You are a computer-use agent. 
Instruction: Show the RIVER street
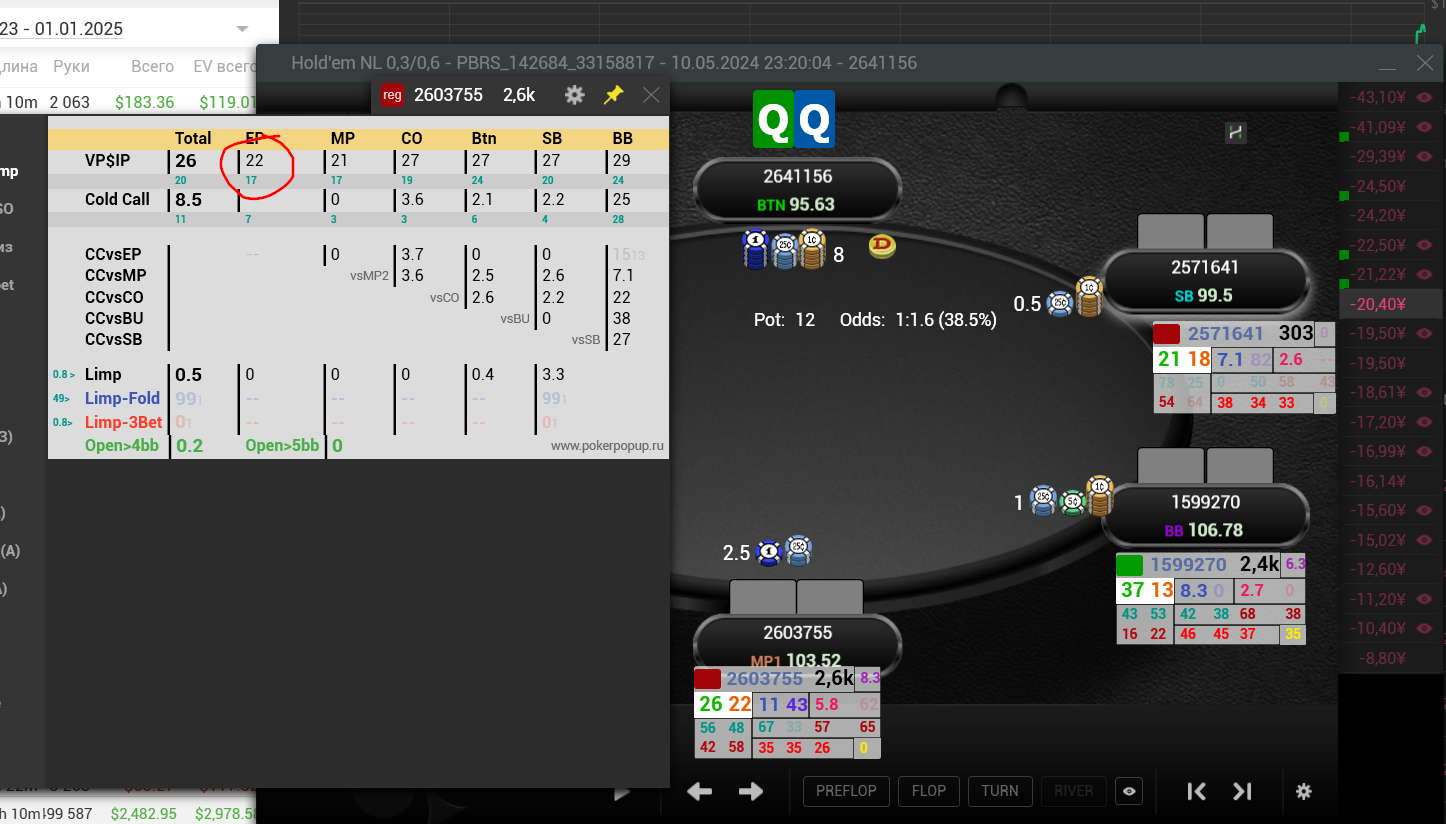tap(1074, 791)
